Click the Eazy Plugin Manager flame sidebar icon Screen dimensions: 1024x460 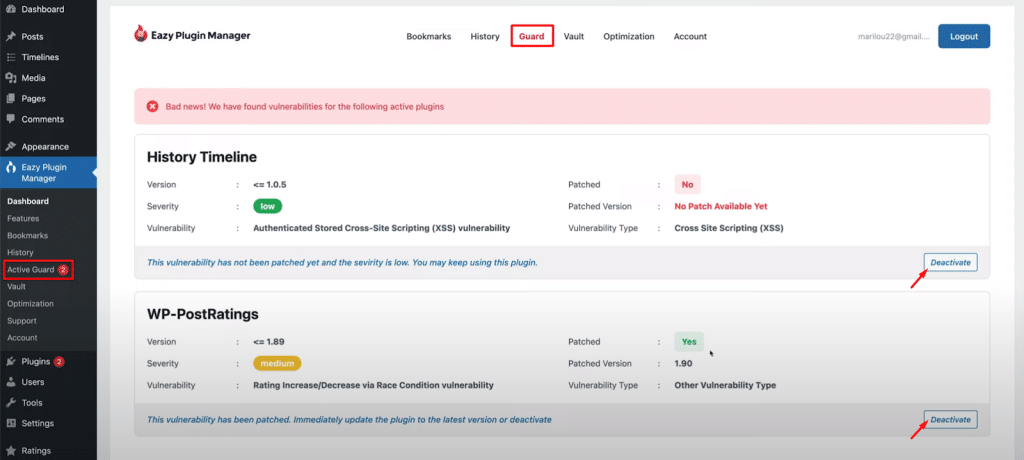click(x=10, y=167)
